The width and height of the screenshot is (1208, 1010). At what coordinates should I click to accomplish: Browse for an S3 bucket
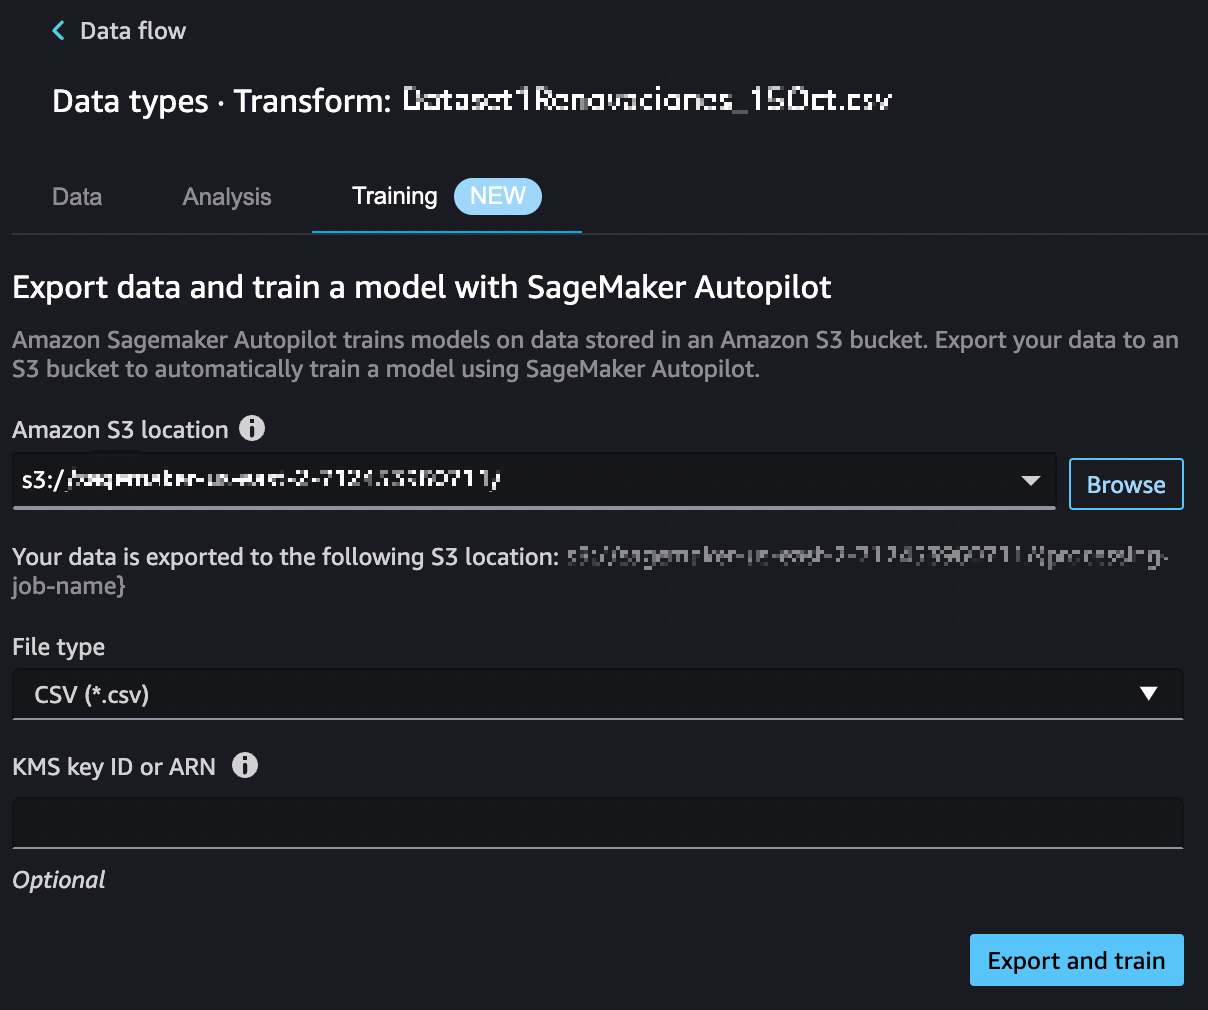tap(1126, 484)
